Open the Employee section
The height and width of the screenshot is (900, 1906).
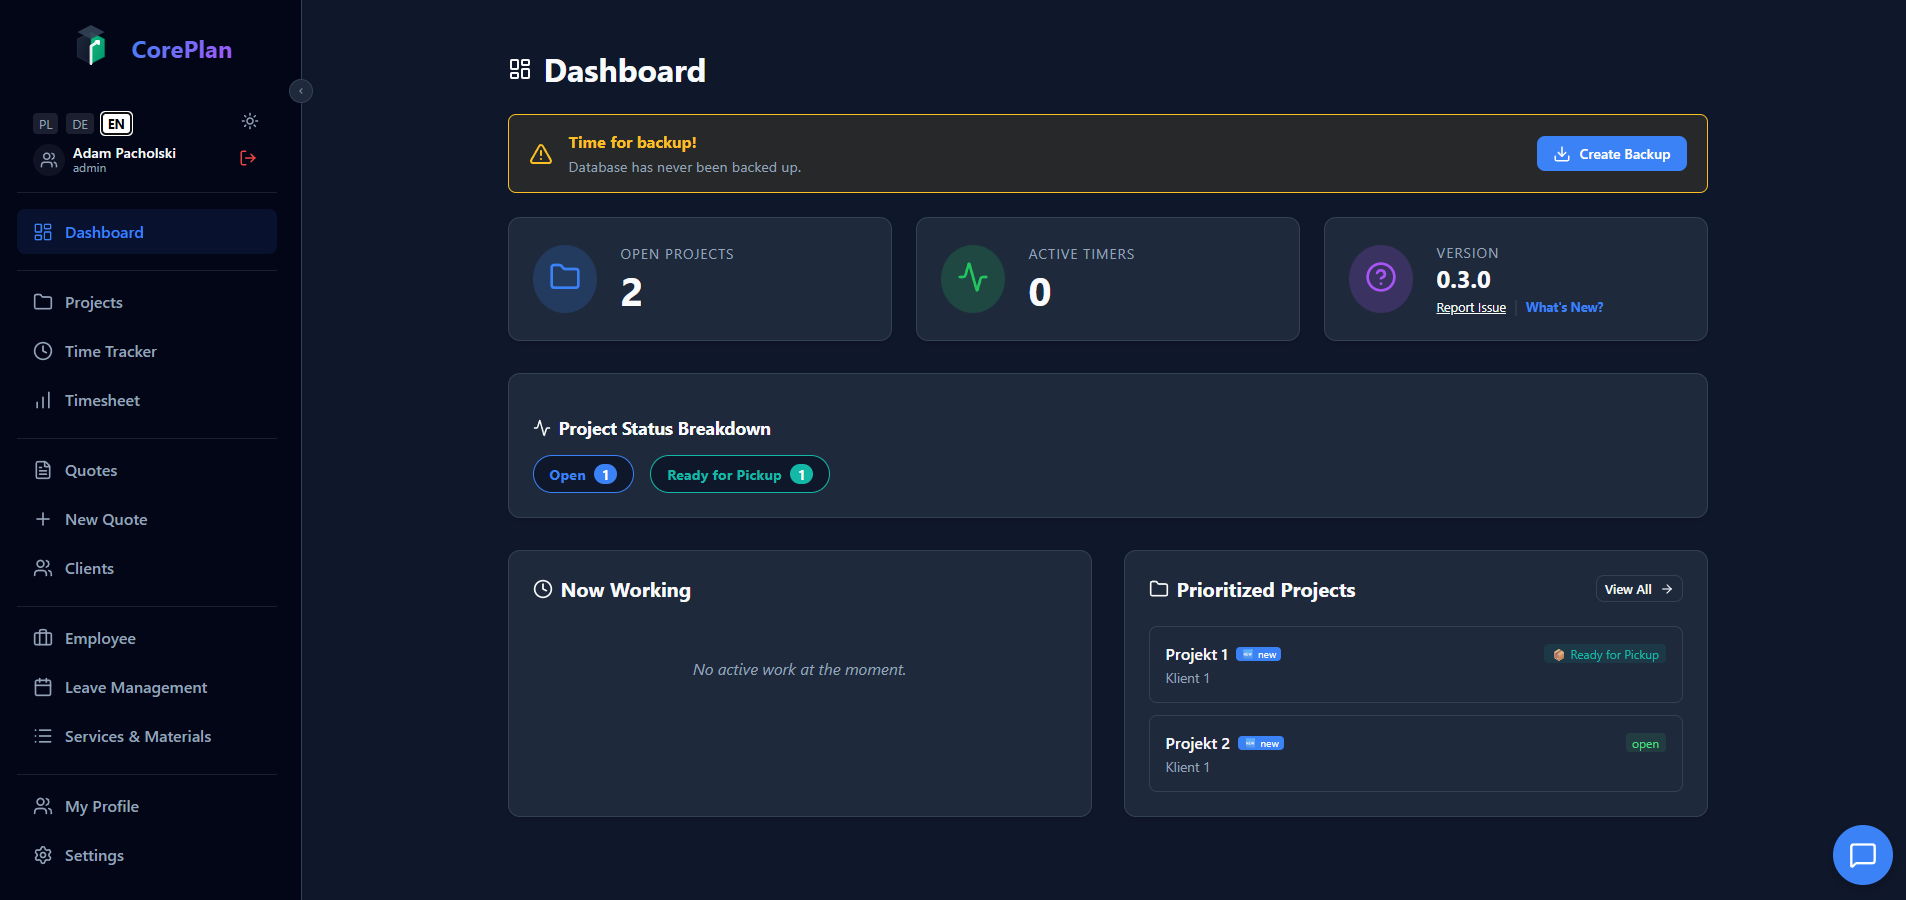tap(100, 638)
